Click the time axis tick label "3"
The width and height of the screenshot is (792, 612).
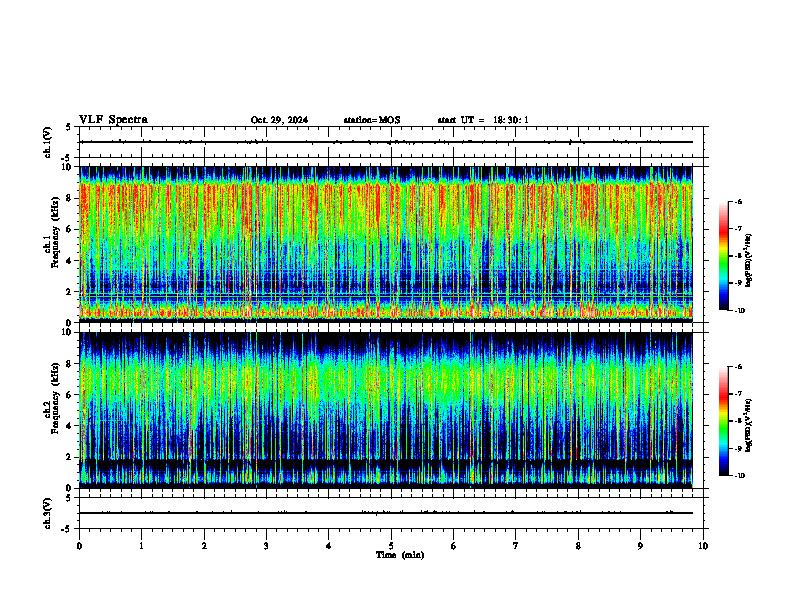click(266, 546)
